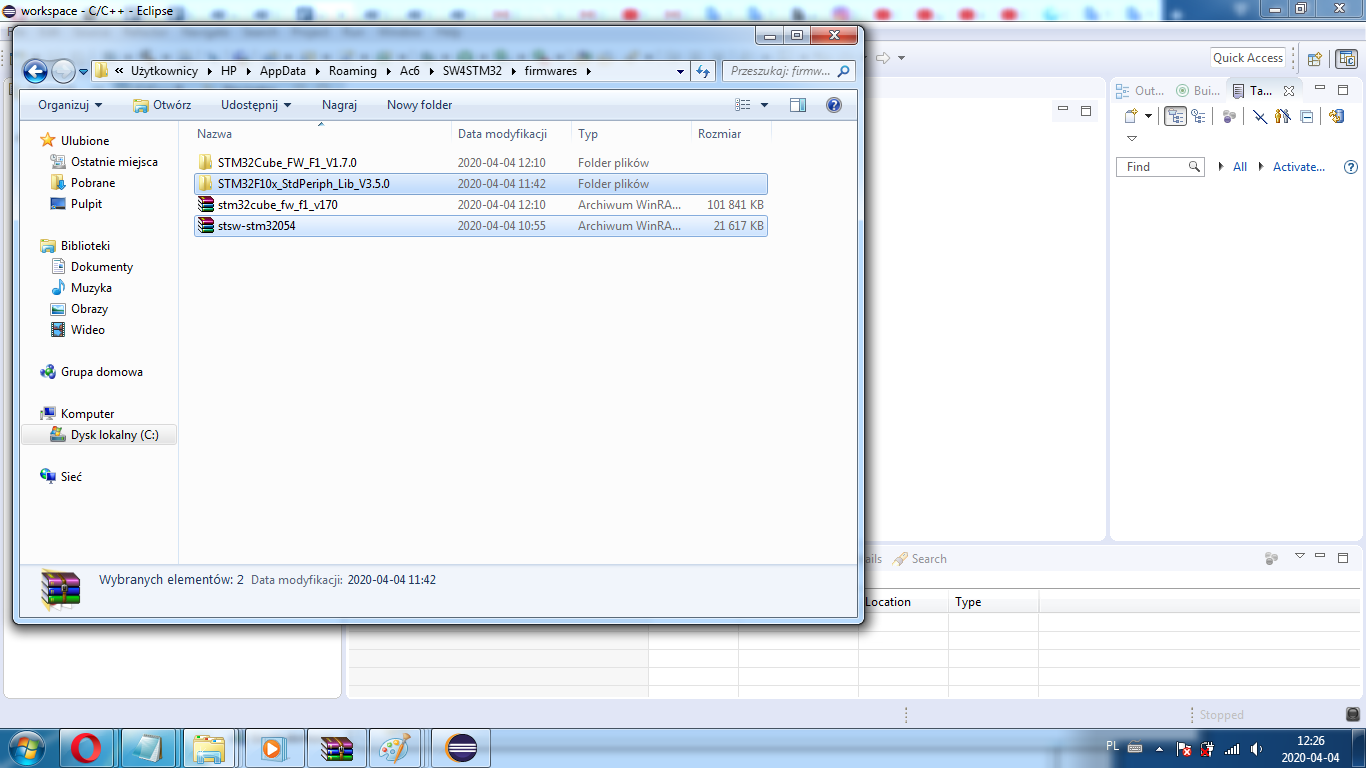Click Eclipse status bar stop indicator icon

[1353, 714]
